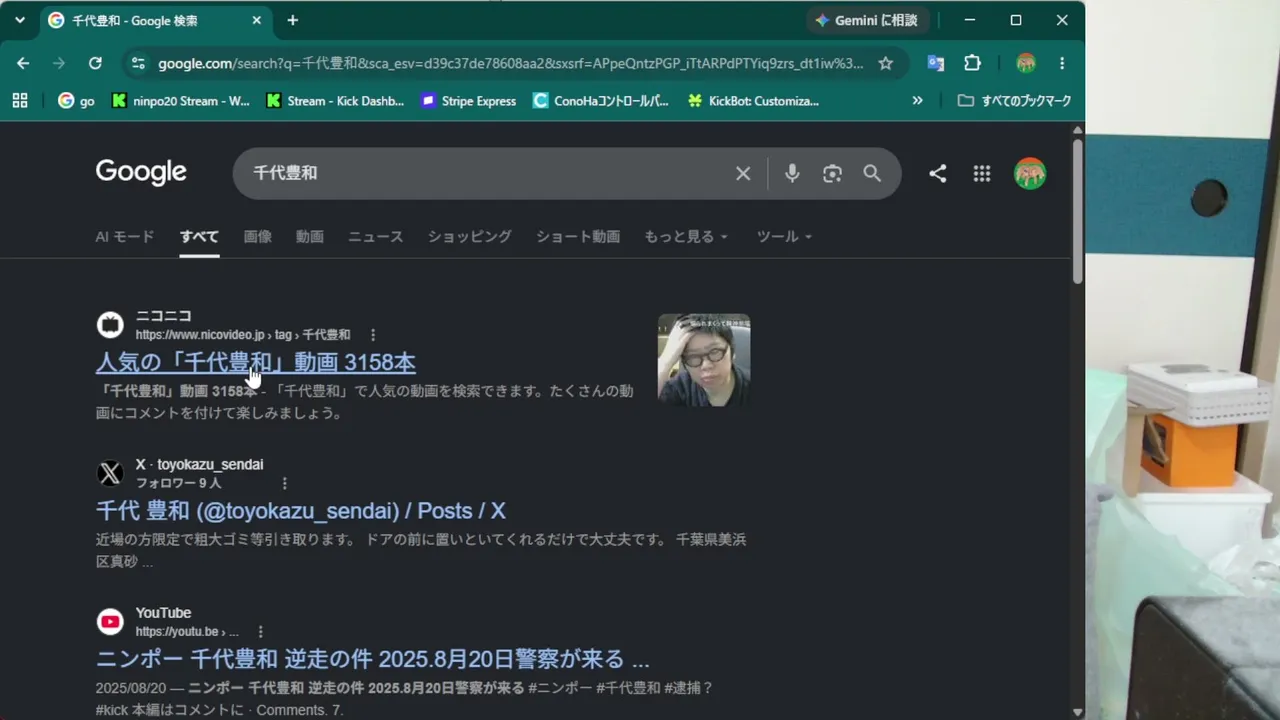
Task: Open the 千代 豊和 (@toyokazu_sendai) X result
Action: tap(301, 511)
